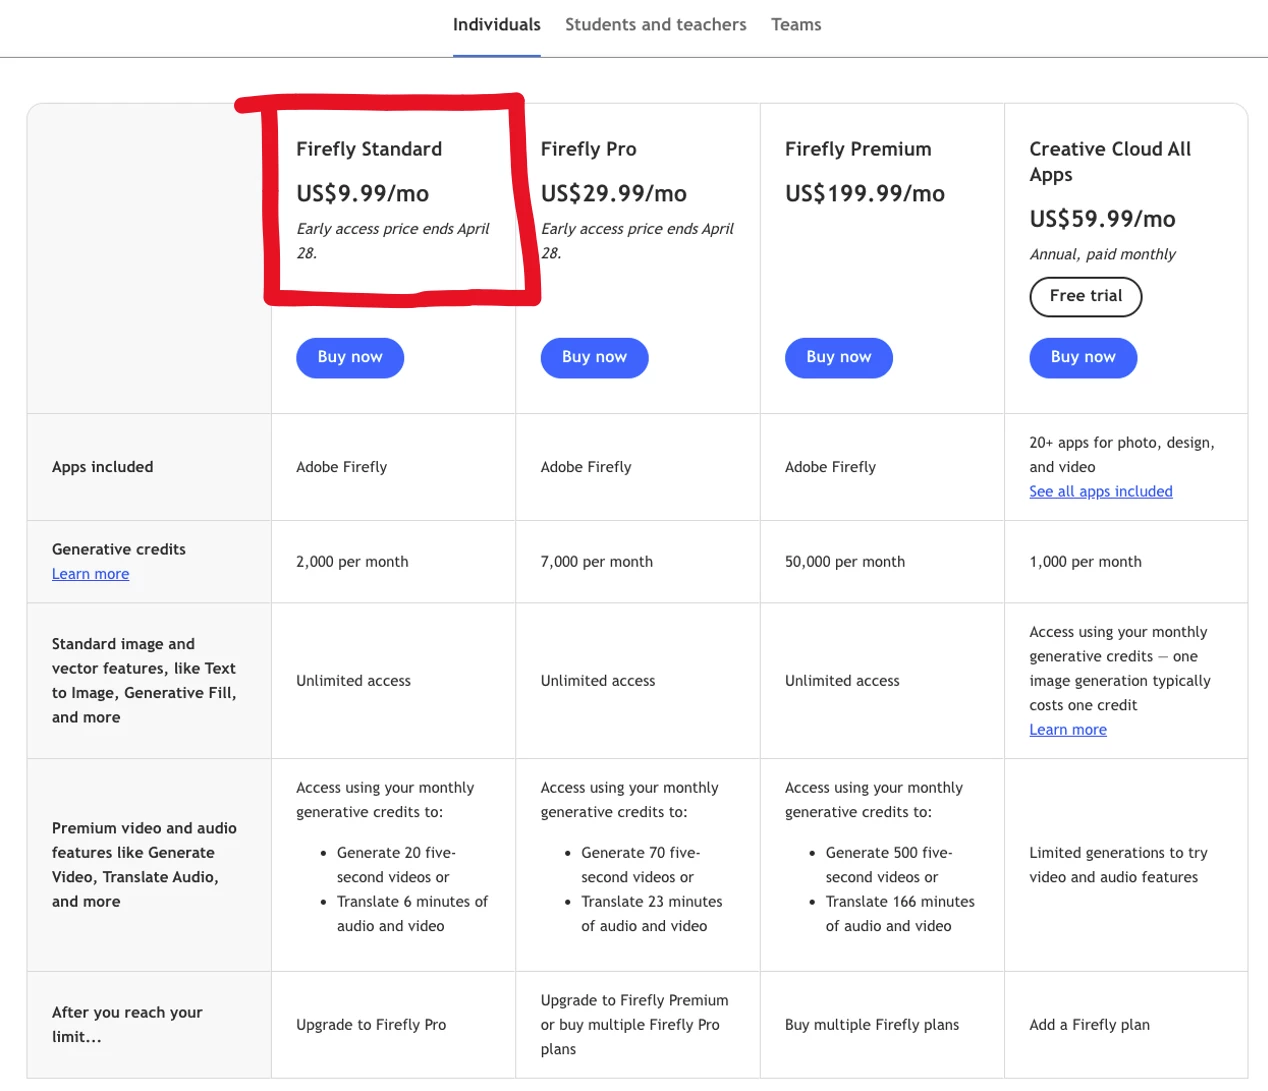This screenshot has width=1268, height=1091.
Task: Switch to the Individuals tab
Action: (496, 25)
